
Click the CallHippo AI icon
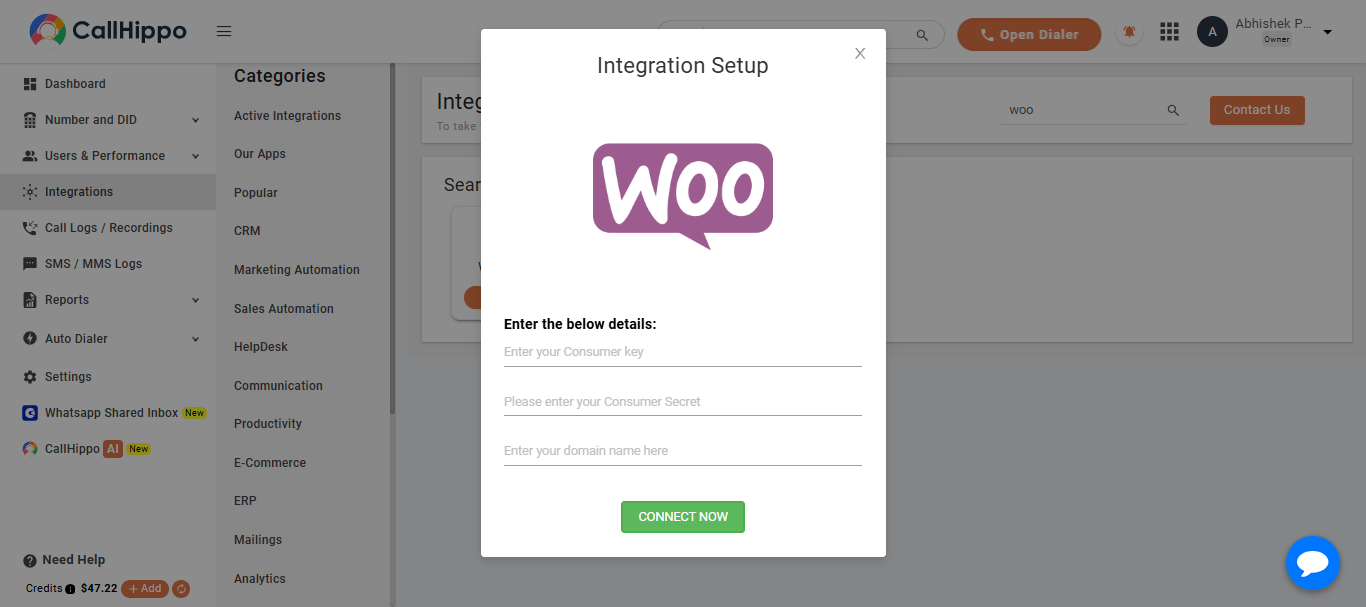click(30, 449)
